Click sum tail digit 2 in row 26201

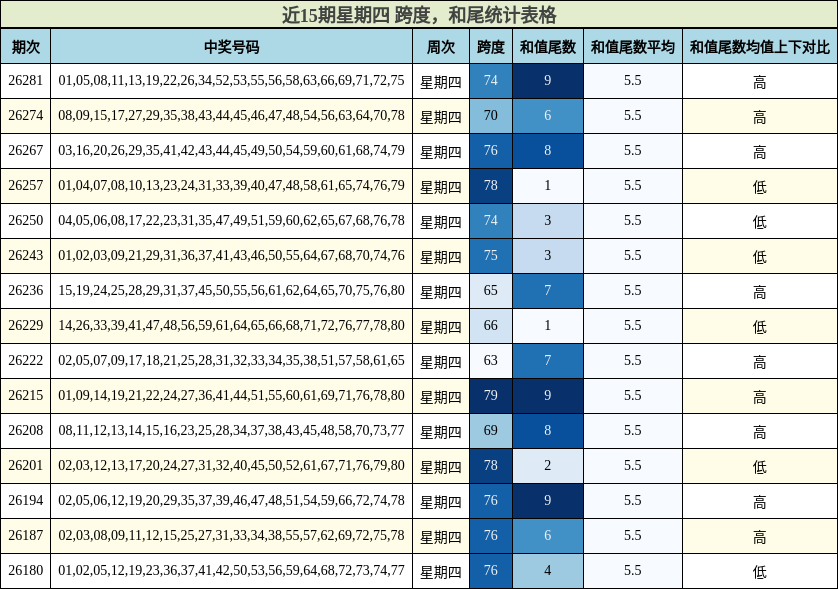[548, 466]
